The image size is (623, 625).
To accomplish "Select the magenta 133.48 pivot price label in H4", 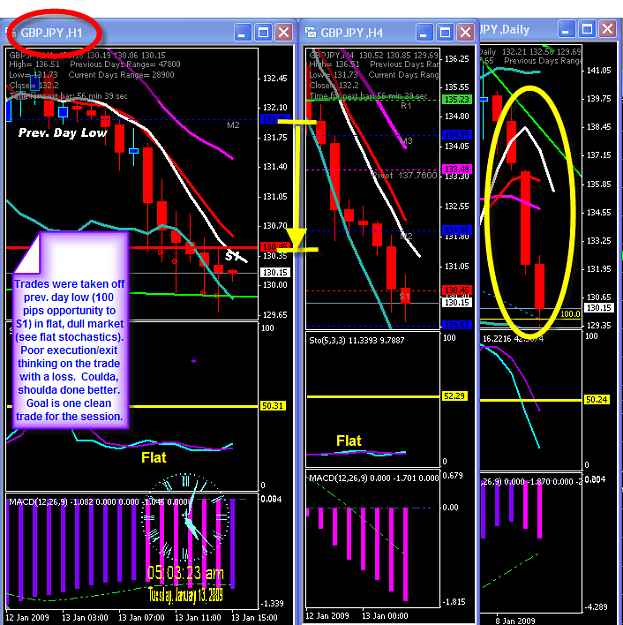I will pyautogui.click(x=457, y=169).
